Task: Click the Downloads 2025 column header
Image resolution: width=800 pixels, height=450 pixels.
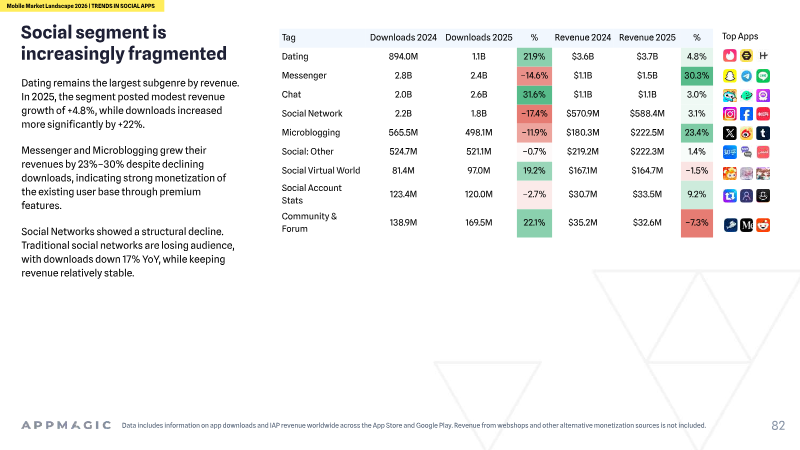Action: [479, 38]
